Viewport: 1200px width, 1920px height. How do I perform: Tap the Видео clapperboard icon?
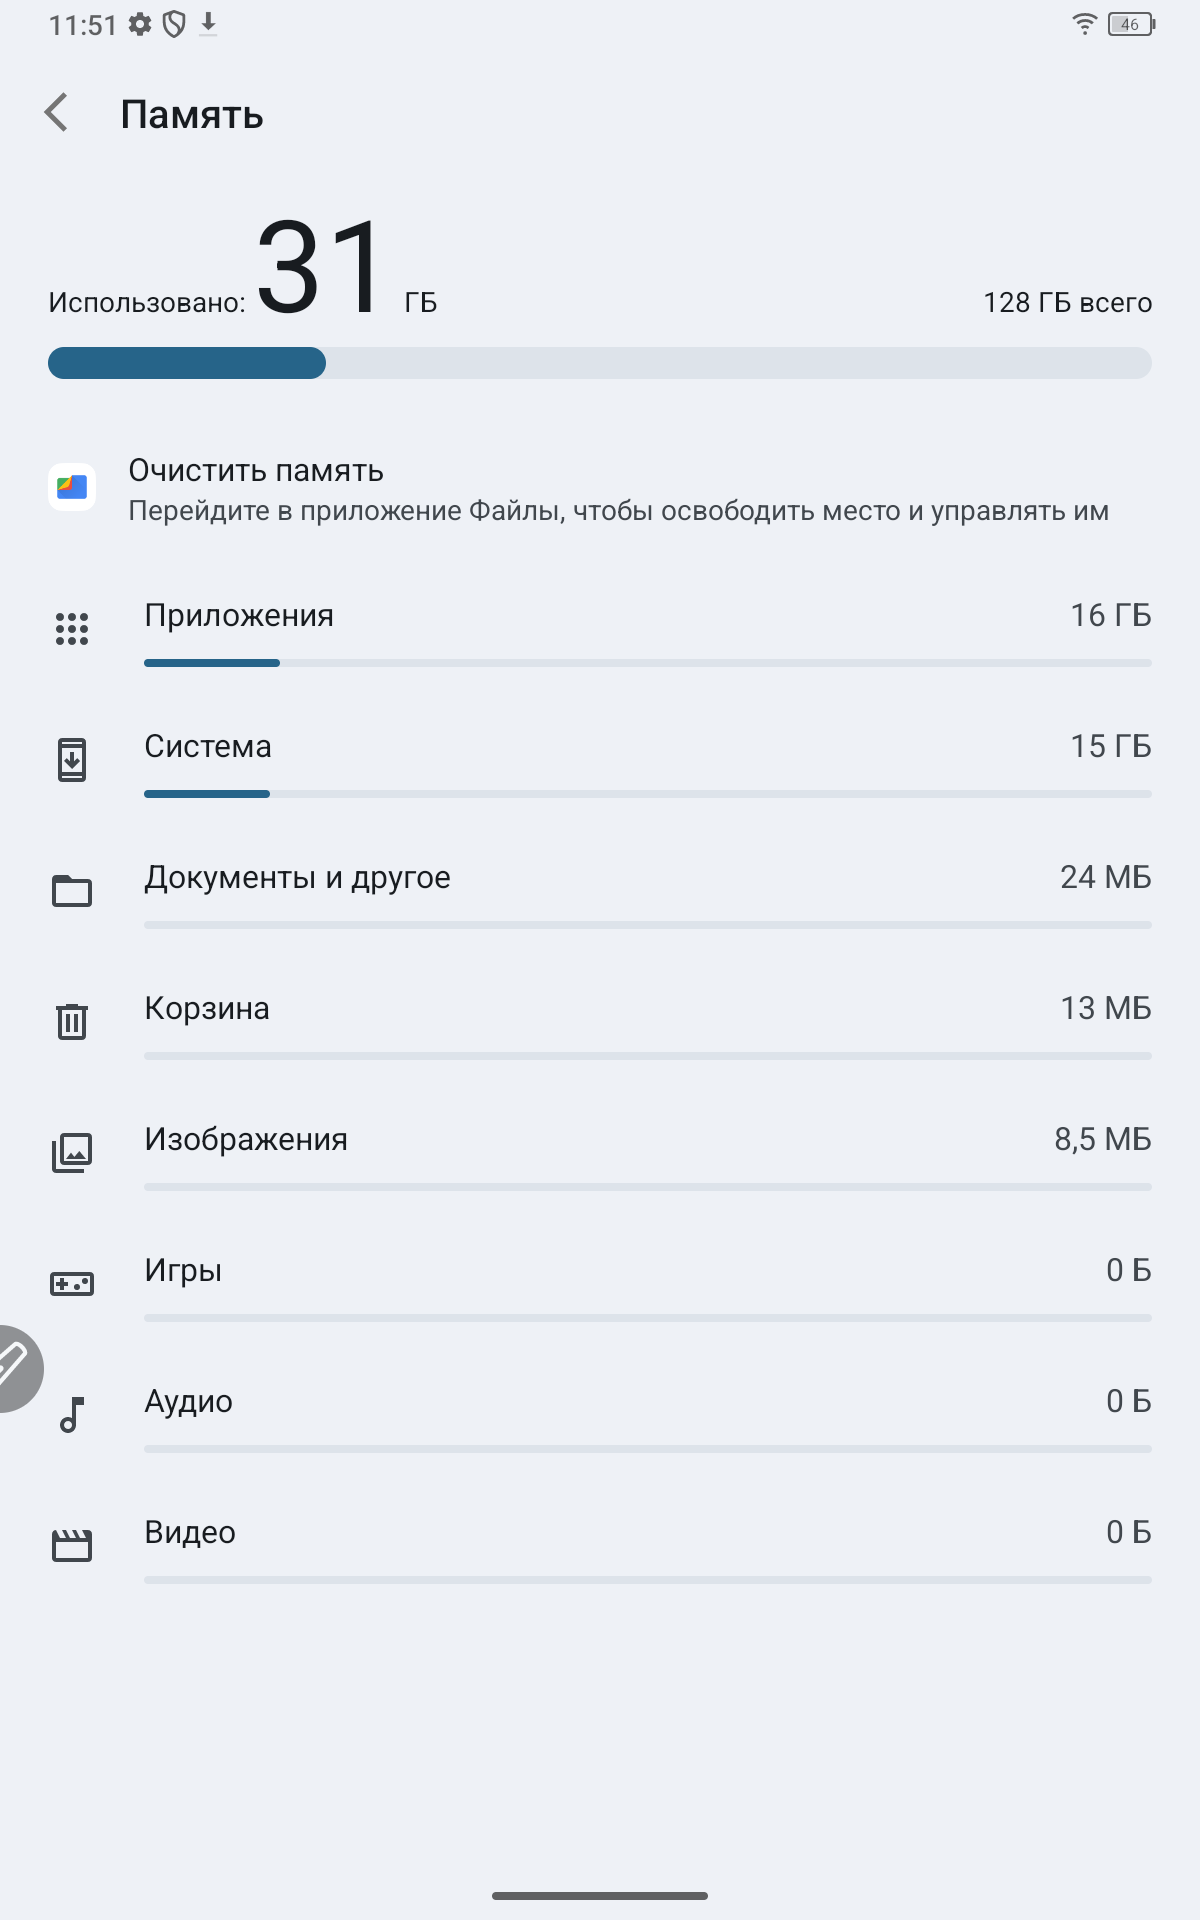coord(72,1546)
